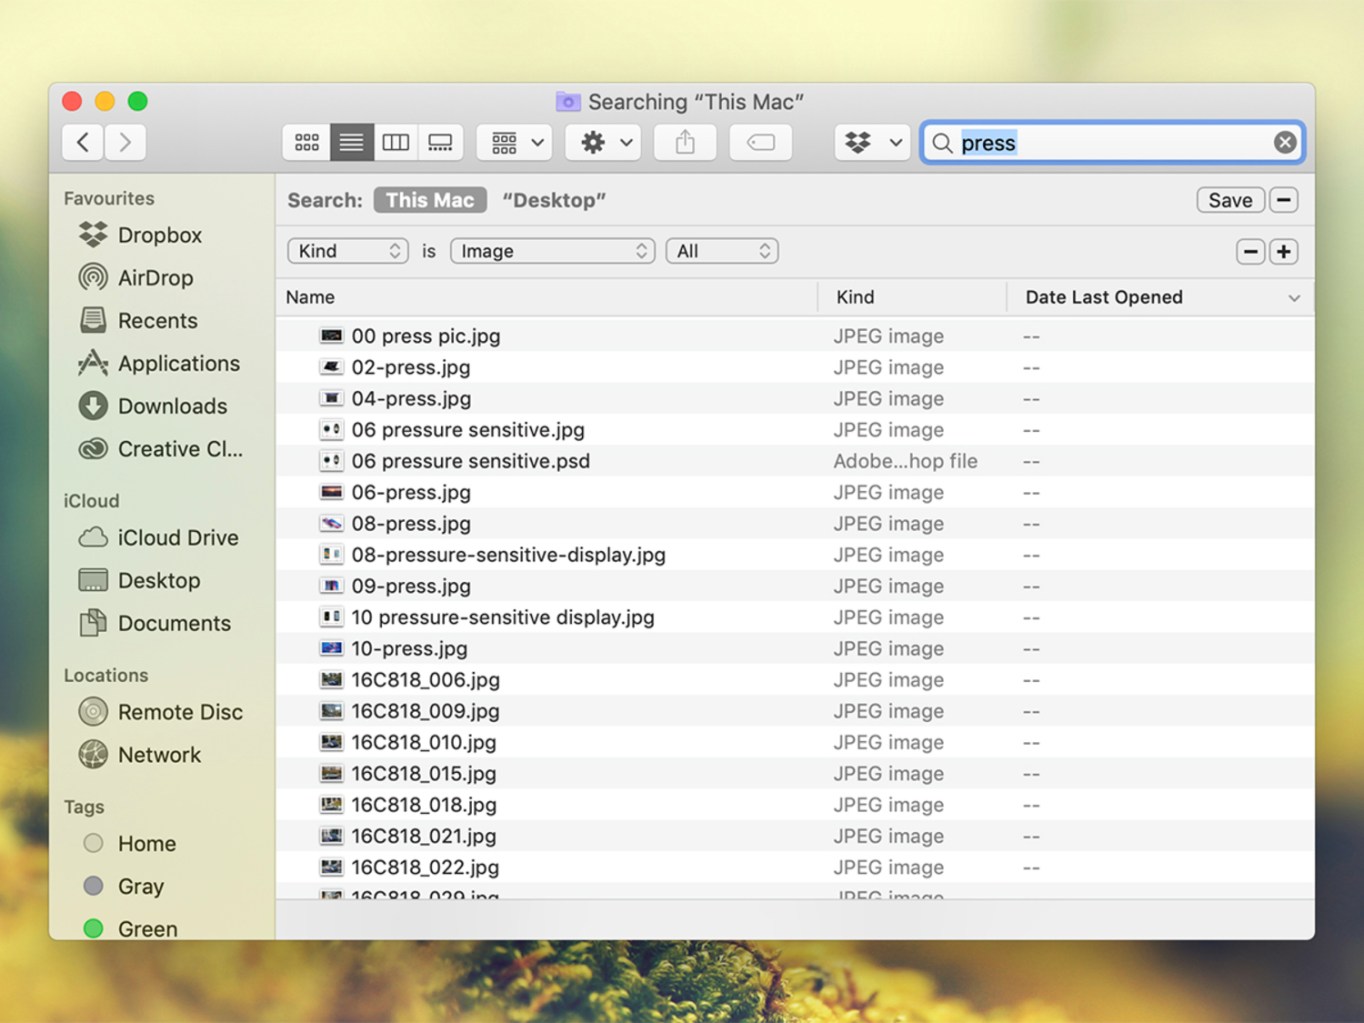Image resolution: width=1364 pixels, height=1023 pixels.
Task: Switch to icon view
Action: 306,142
